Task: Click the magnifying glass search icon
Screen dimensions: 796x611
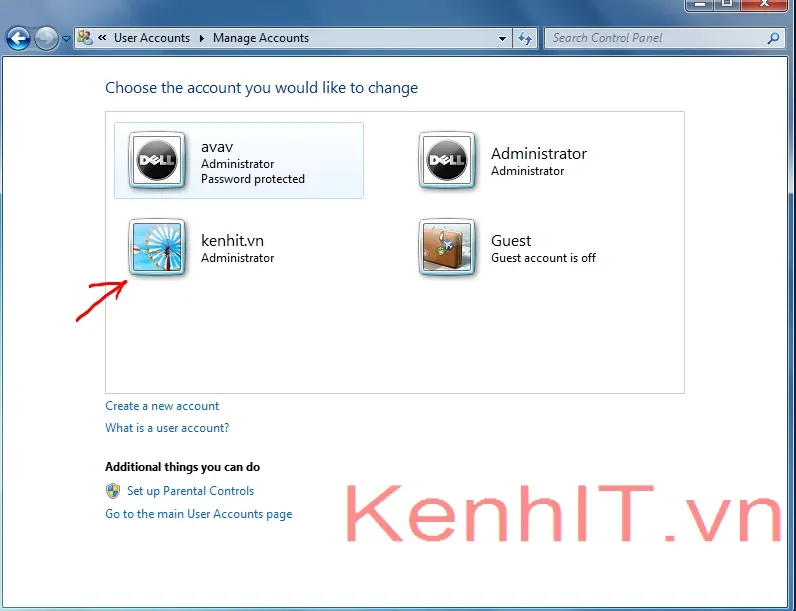Action: (773, 38)
